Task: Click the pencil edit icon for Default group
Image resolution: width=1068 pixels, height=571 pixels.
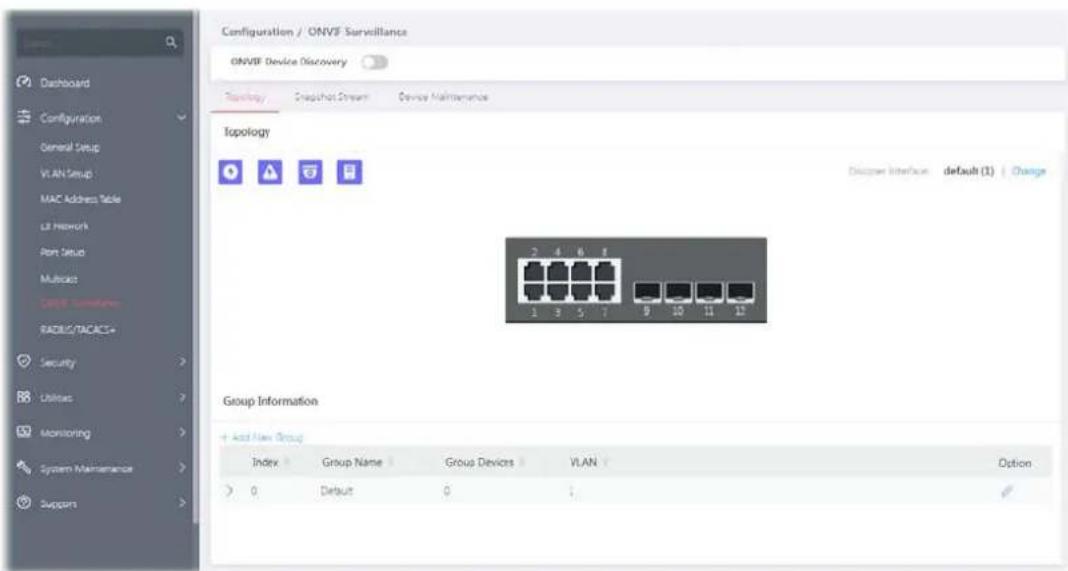Action: coord(1007,491)
